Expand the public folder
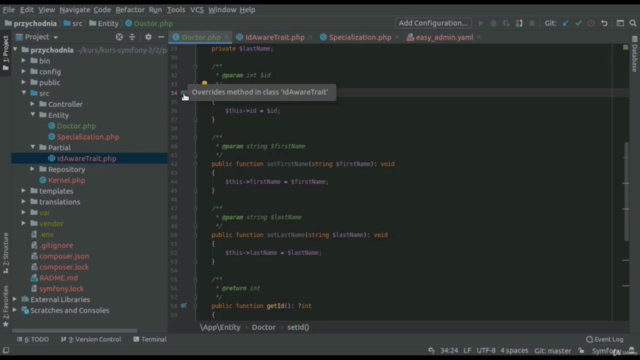 click(x=24, y=82)
